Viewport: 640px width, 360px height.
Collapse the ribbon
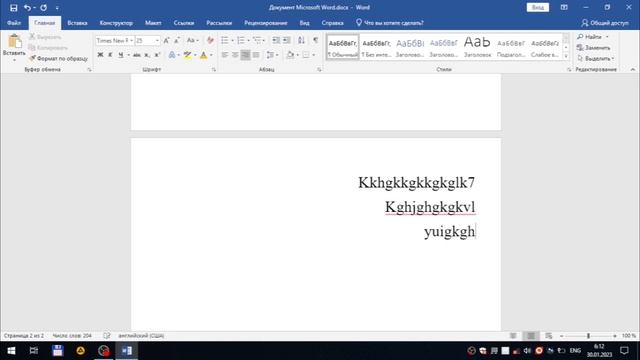click(x=633, y=70)
